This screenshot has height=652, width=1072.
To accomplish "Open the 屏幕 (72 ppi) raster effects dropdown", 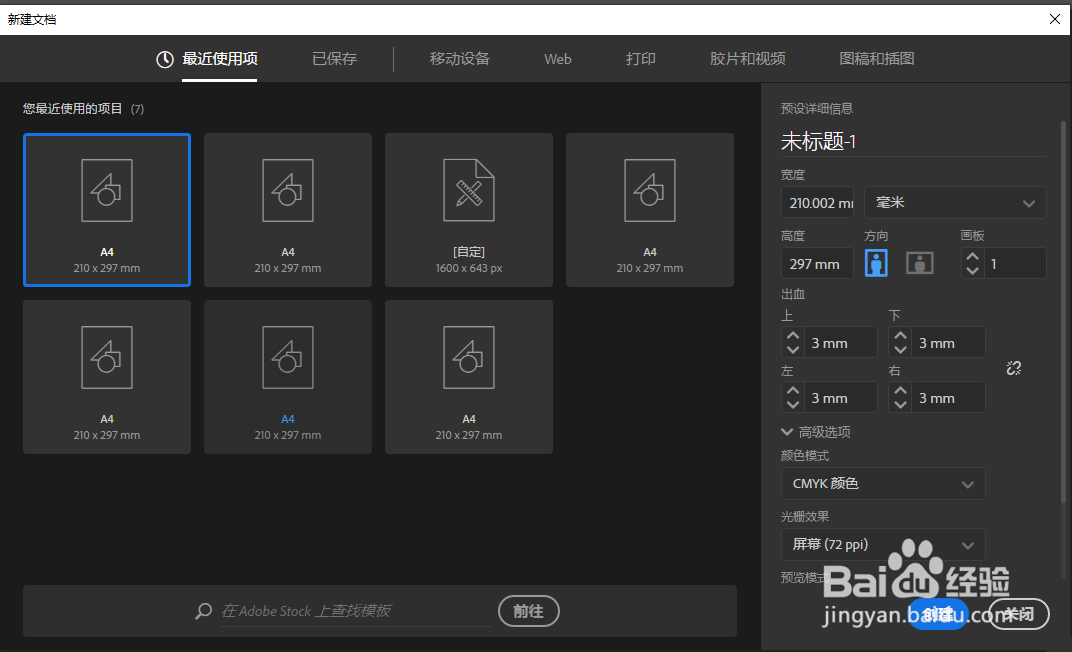I will (x=882, y=545).
